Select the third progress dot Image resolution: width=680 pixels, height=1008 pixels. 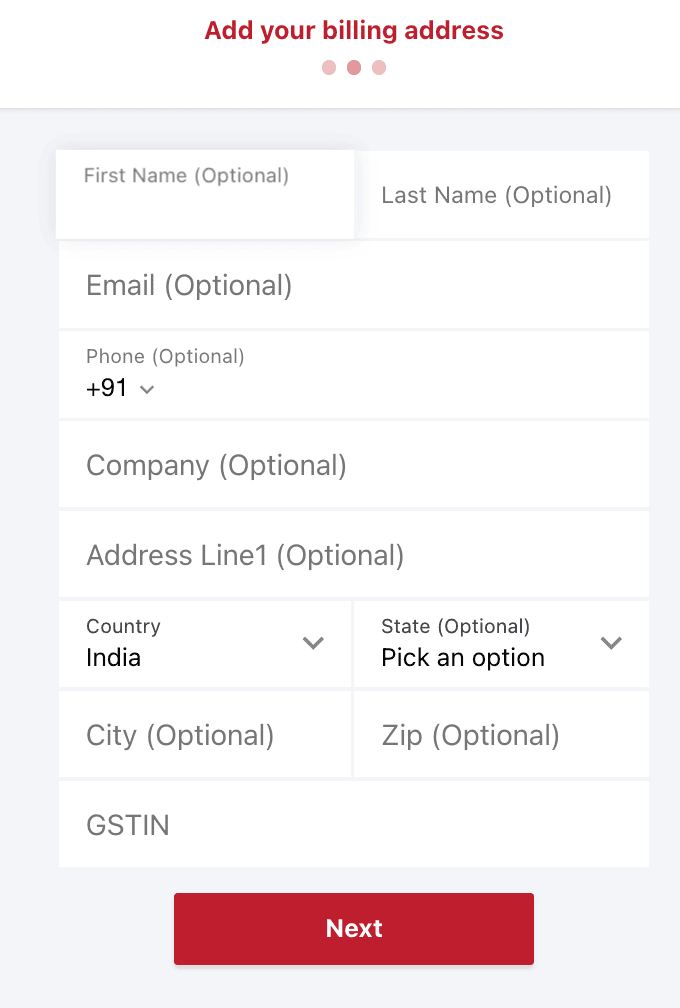tap(379, 68)
